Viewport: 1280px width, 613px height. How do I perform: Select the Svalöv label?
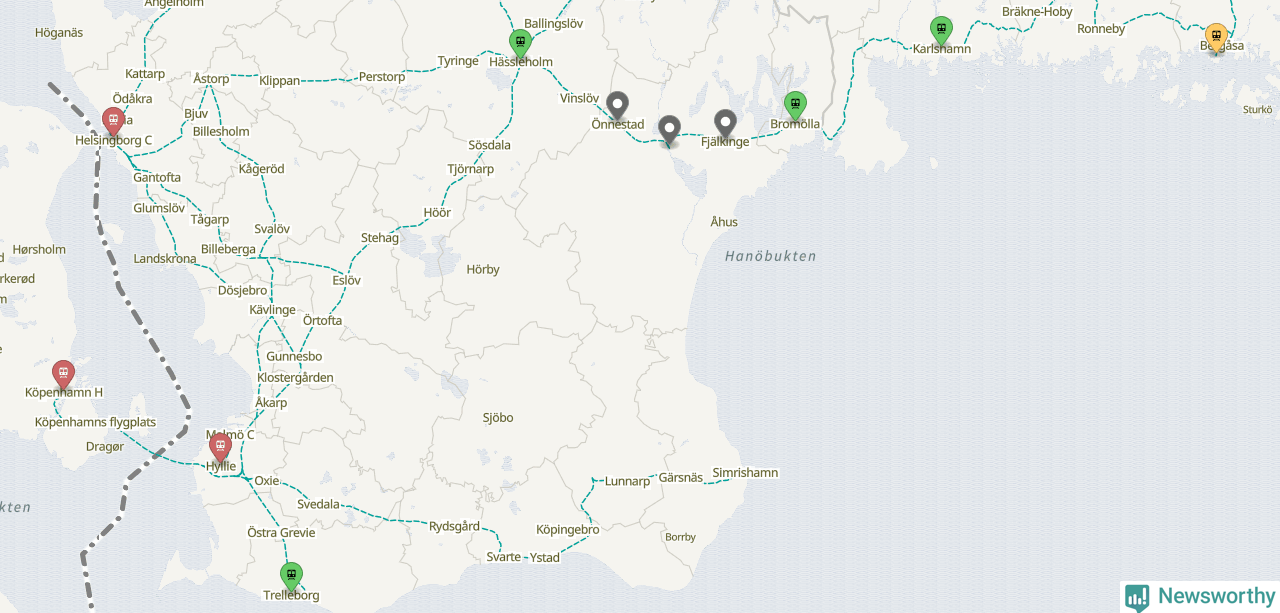pyautogui.click(x=272, y=229)
